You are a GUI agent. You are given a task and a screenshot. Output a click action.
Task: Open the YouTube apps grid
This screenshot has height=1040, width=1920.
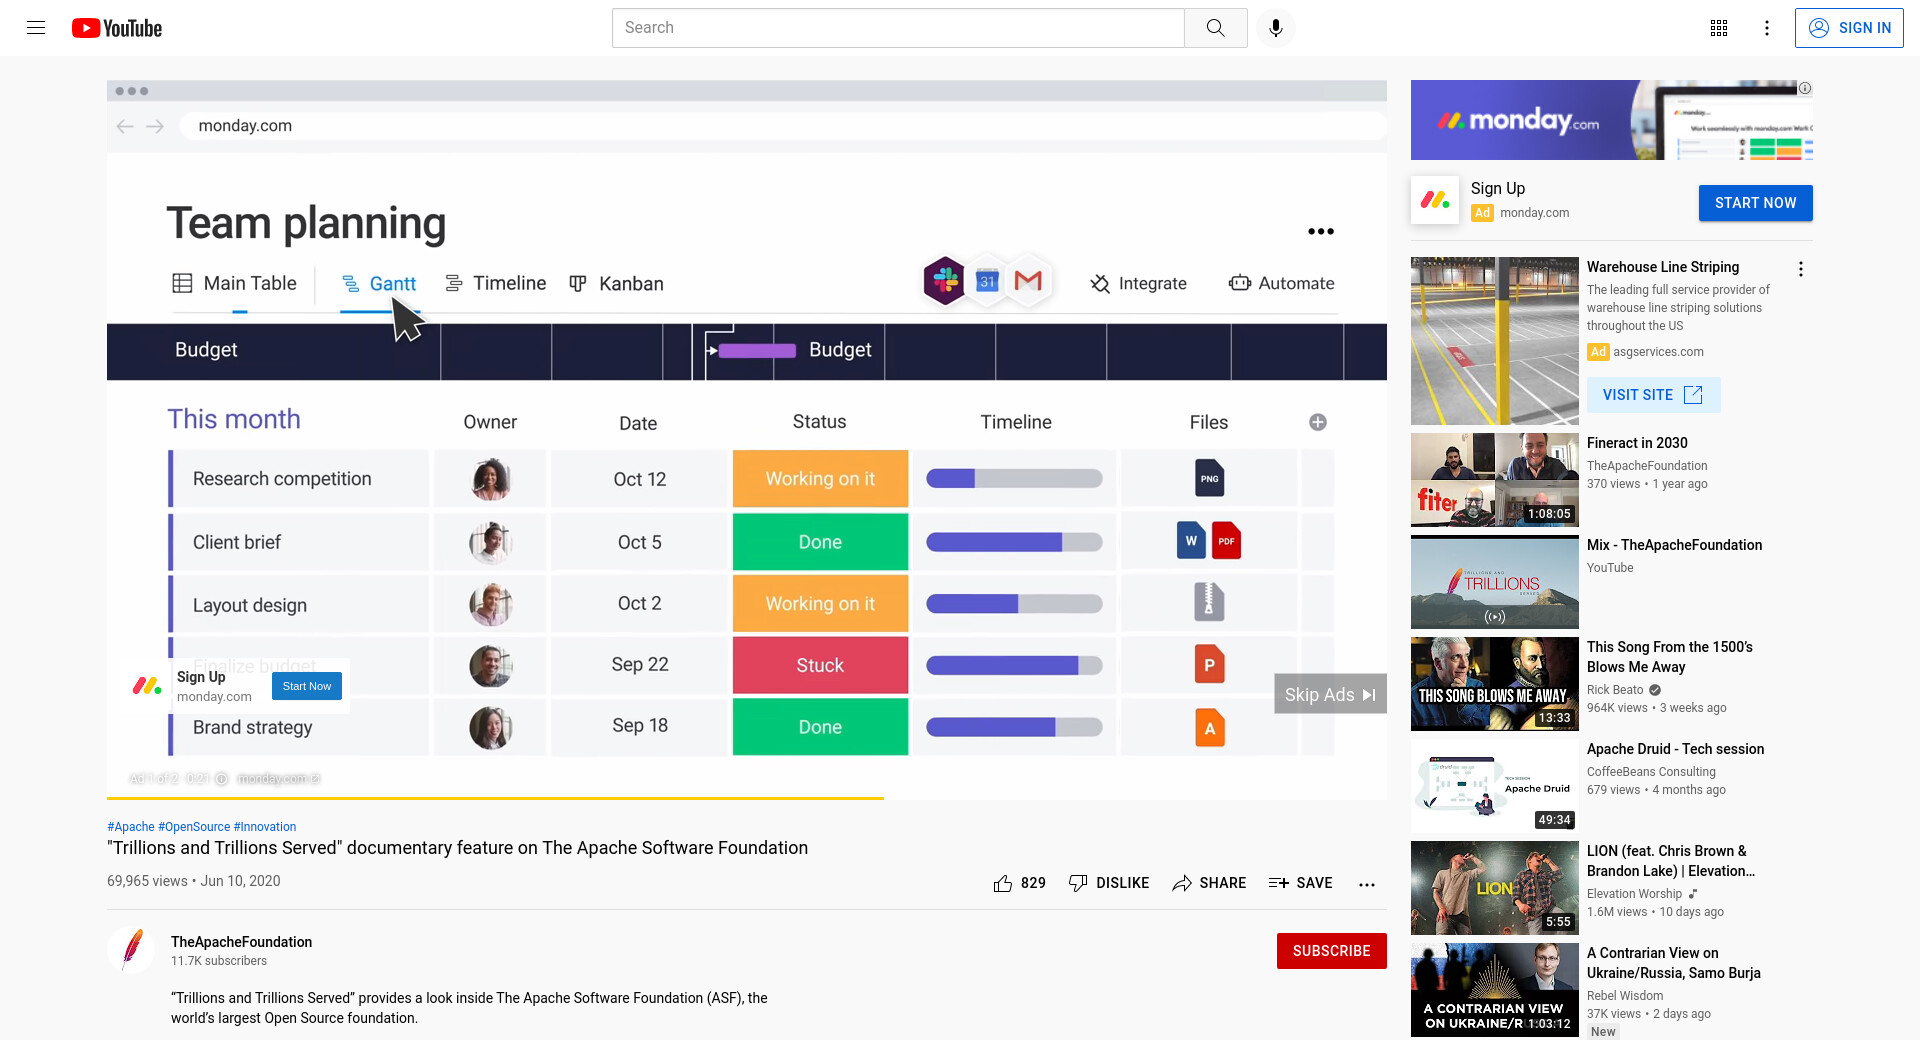click(x=1718, y=28)
